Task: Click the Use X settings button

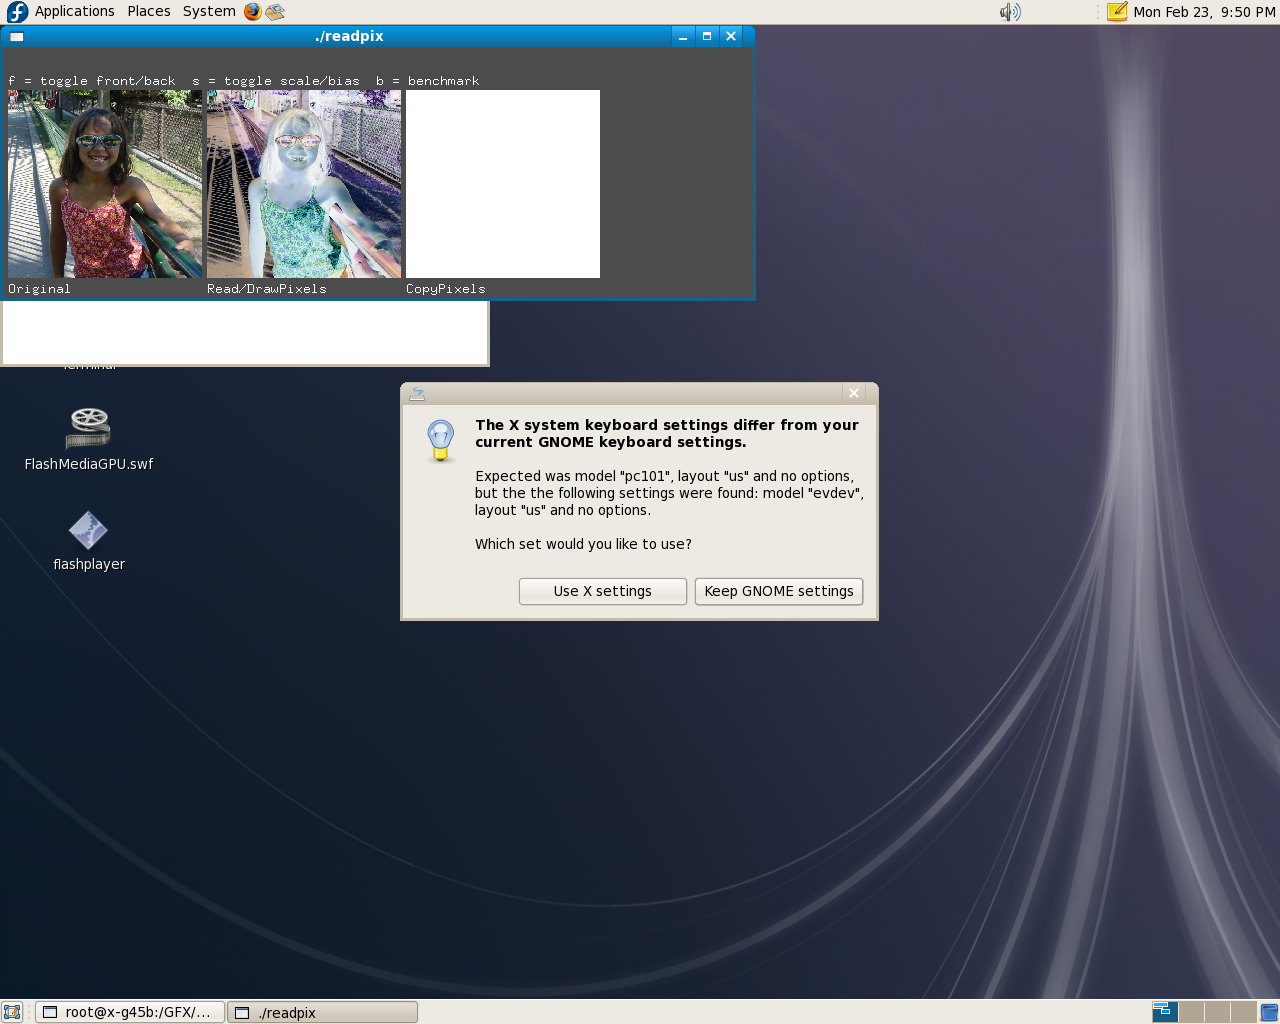Action: (x=602, y=591)
